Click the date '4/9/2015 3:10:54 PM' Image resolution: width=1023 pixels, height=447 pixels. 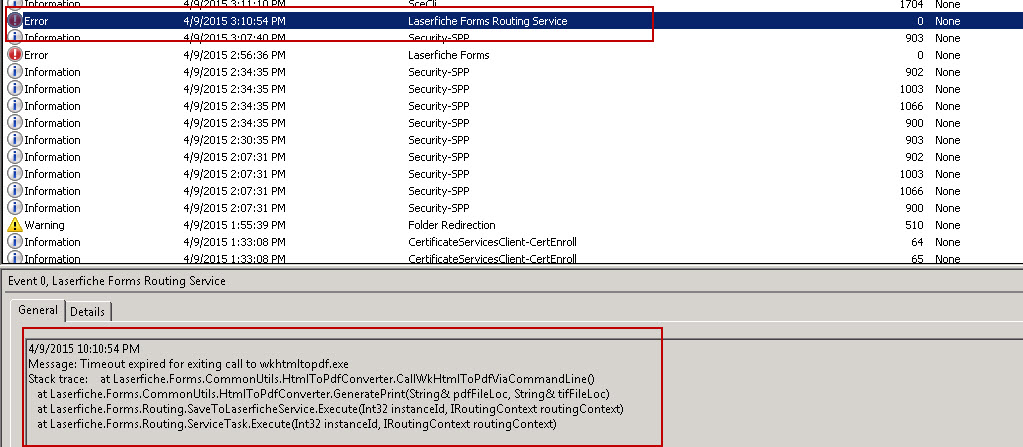point(234,21)
